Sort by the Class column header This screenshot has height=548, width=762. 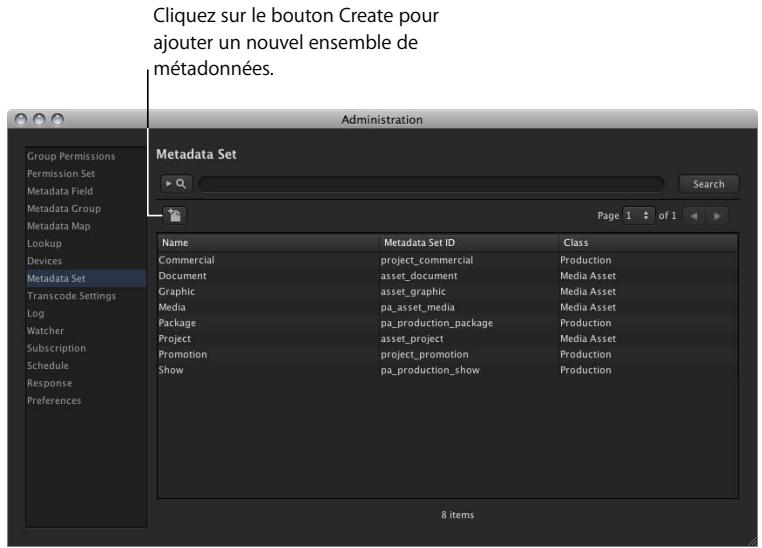[648, 242]
